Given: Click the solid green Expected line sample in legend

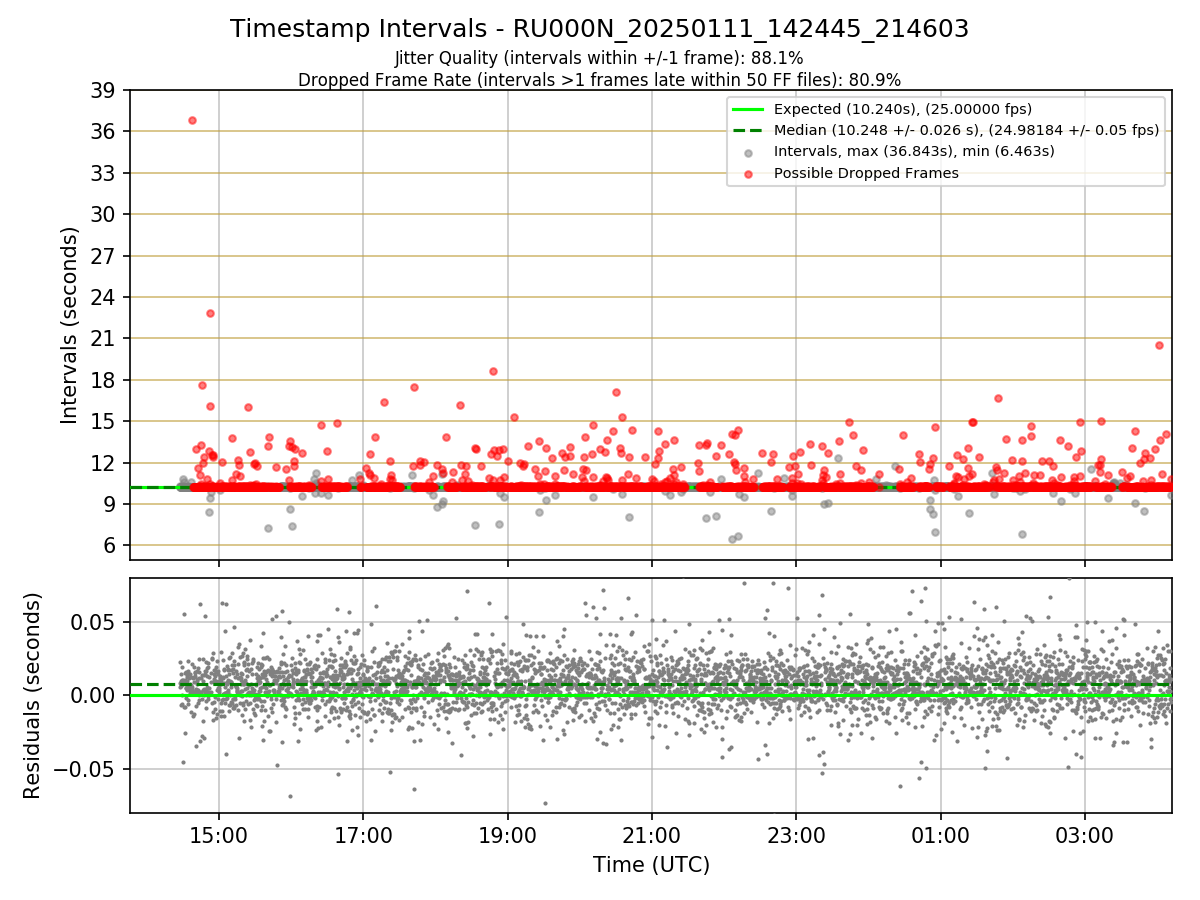Looking at the screenshot, I should [x=749, y=109].
